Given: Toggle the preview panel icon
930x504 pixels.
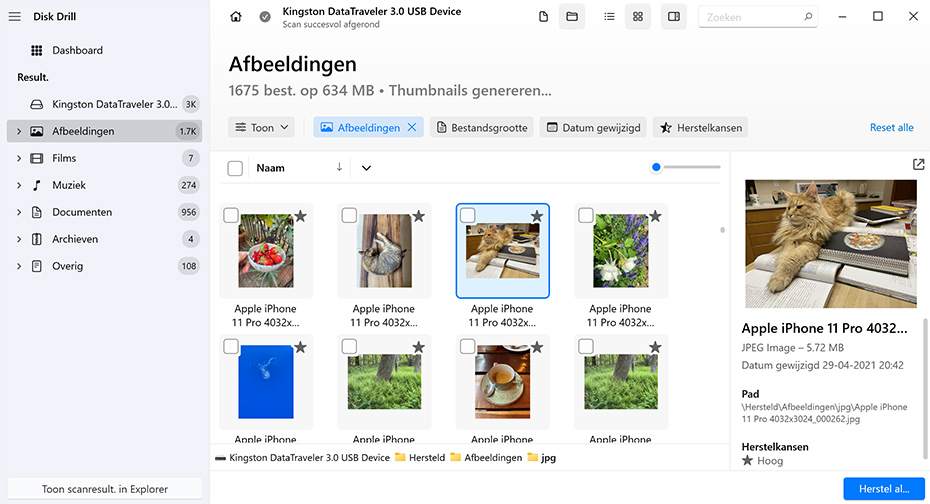Looking at the screenshot, I should pos(674,17).
